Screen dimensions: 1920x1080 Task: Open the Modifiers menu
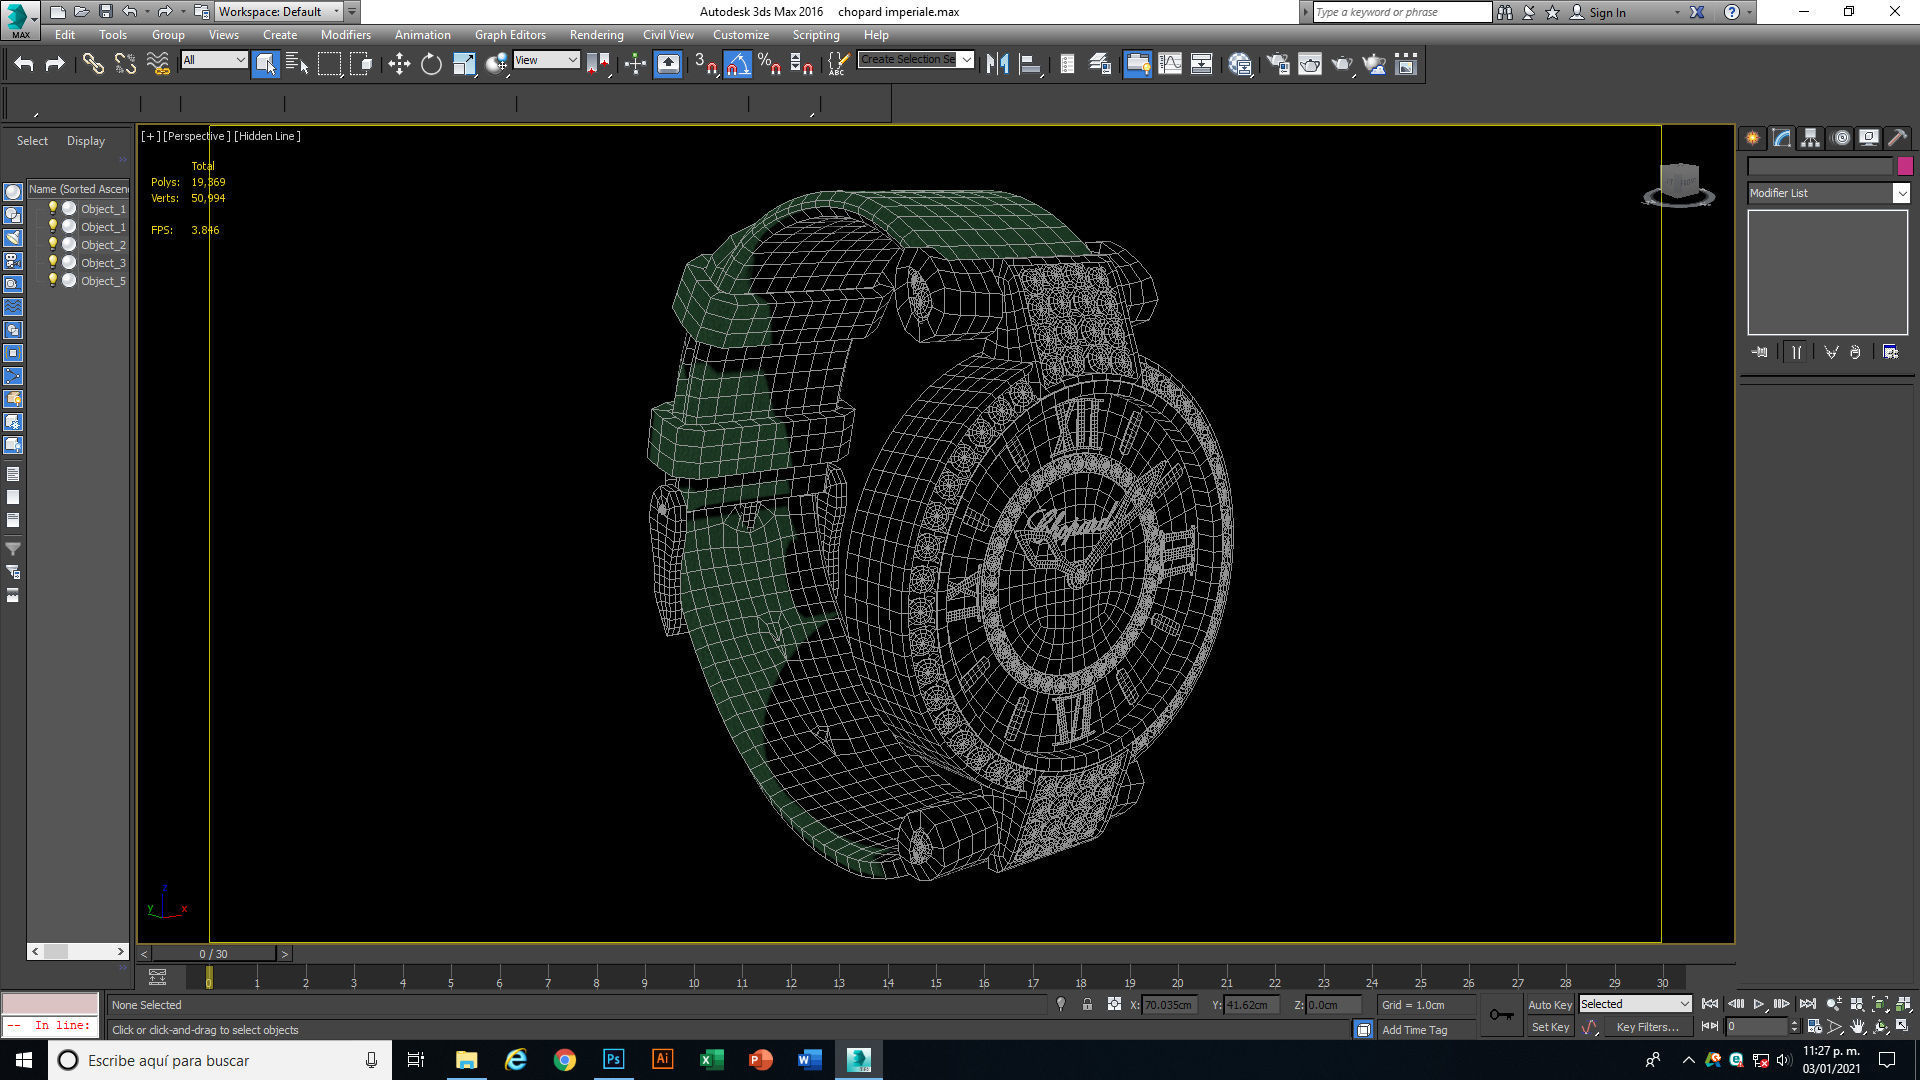point(346,35)
